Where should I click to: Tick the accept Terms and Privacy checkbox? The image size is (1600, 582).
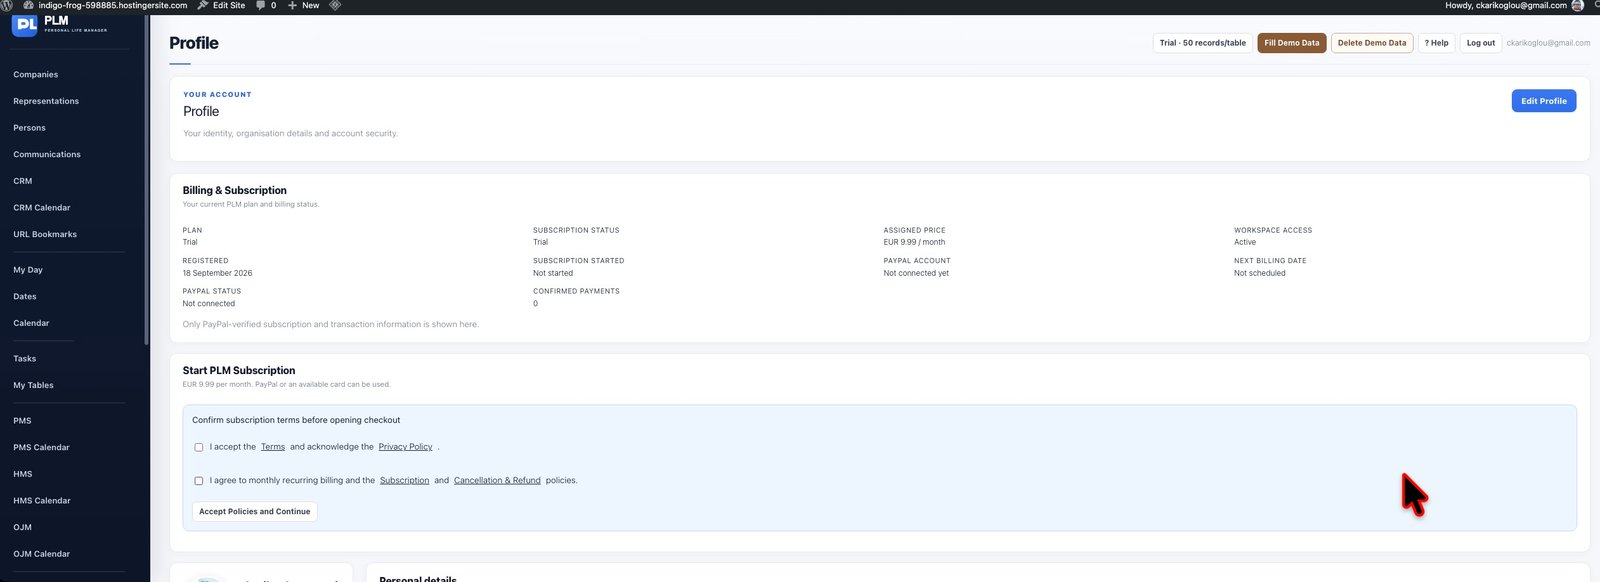point(198,447)
